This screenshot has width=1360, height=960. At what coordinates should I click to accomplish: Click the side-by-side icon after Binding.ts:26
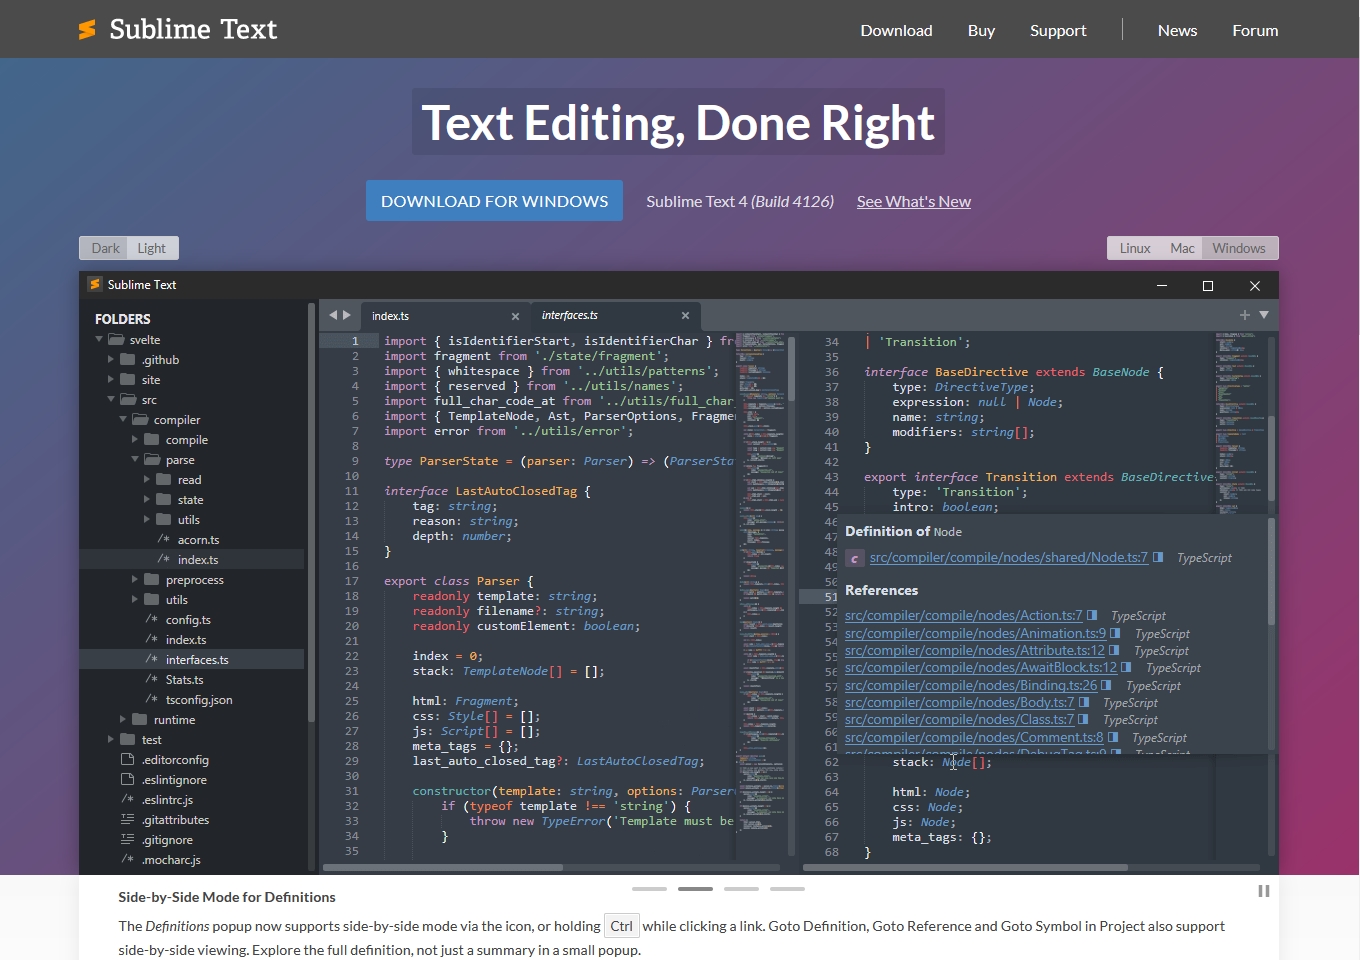pos(1106,685)
